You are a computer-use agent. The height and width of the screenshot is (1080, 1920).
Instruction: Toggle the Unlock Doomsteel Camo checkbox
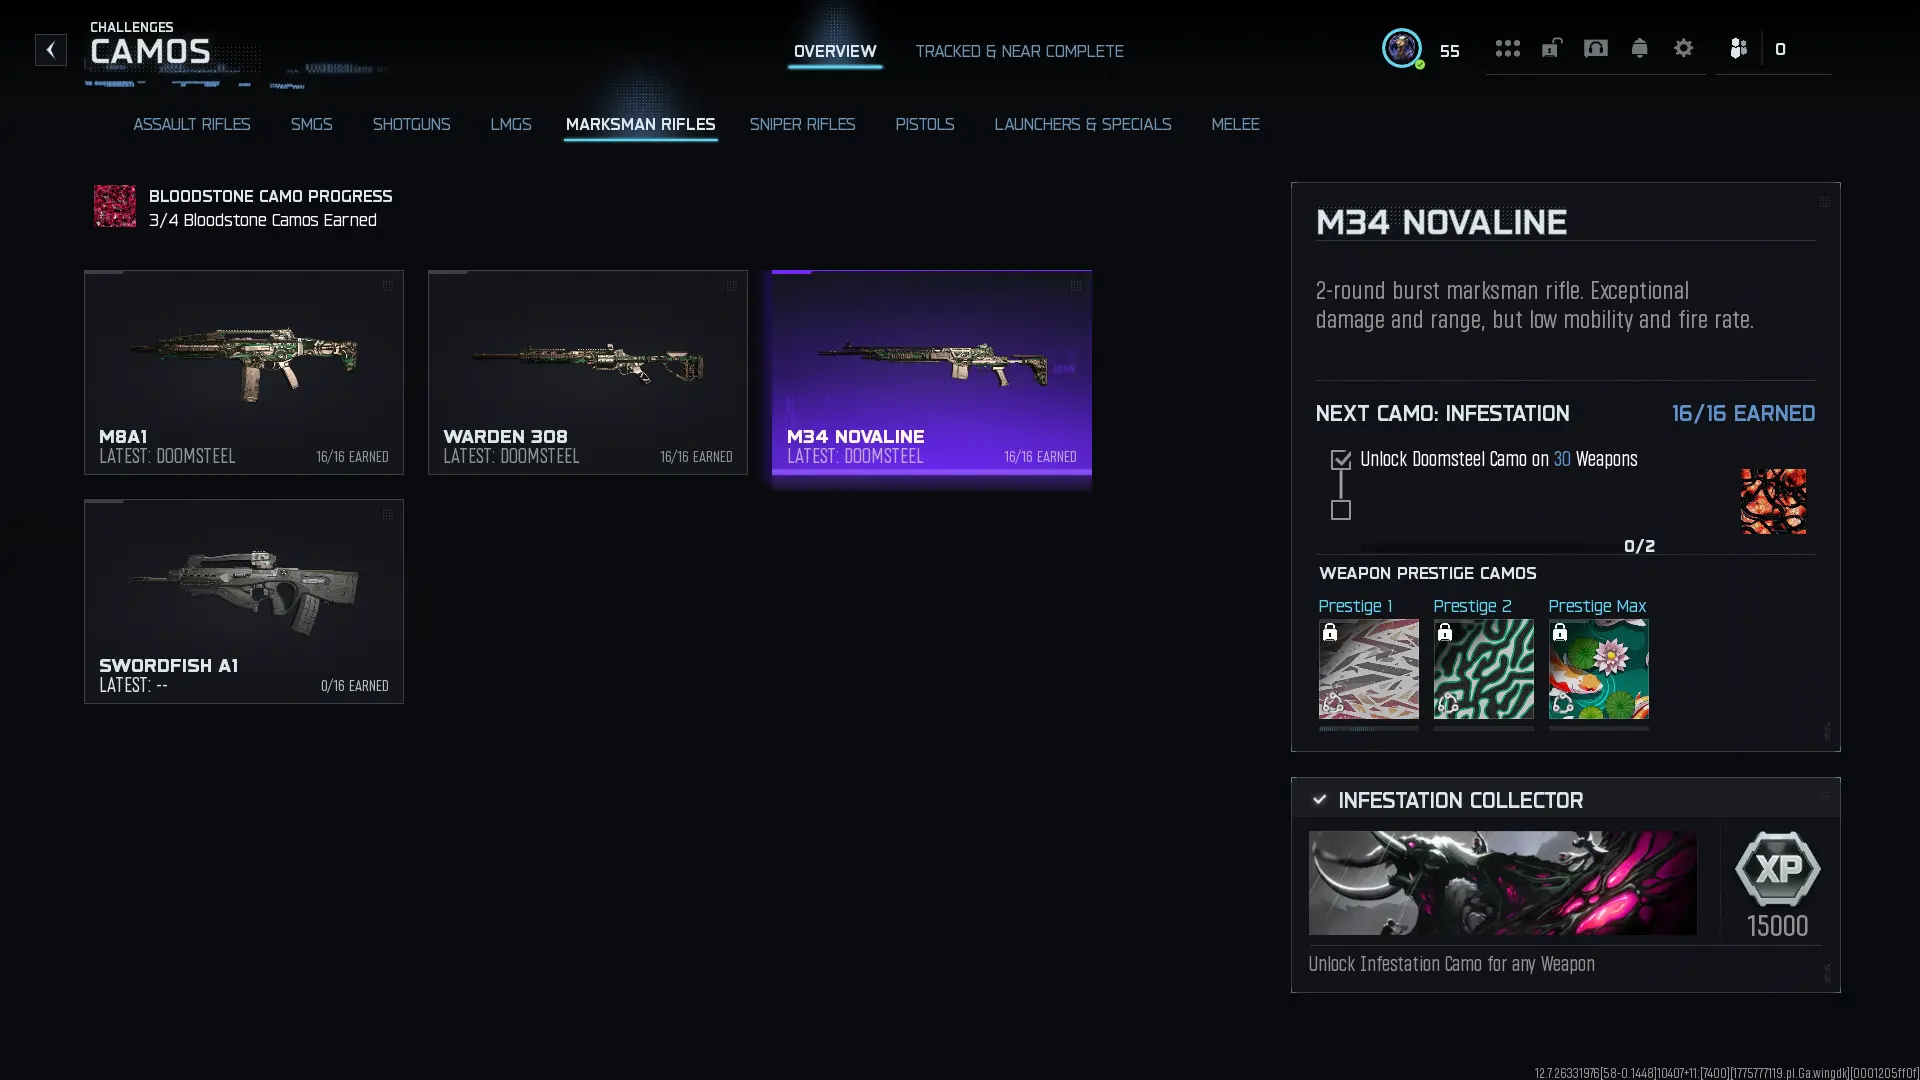tap(1341, 460)
